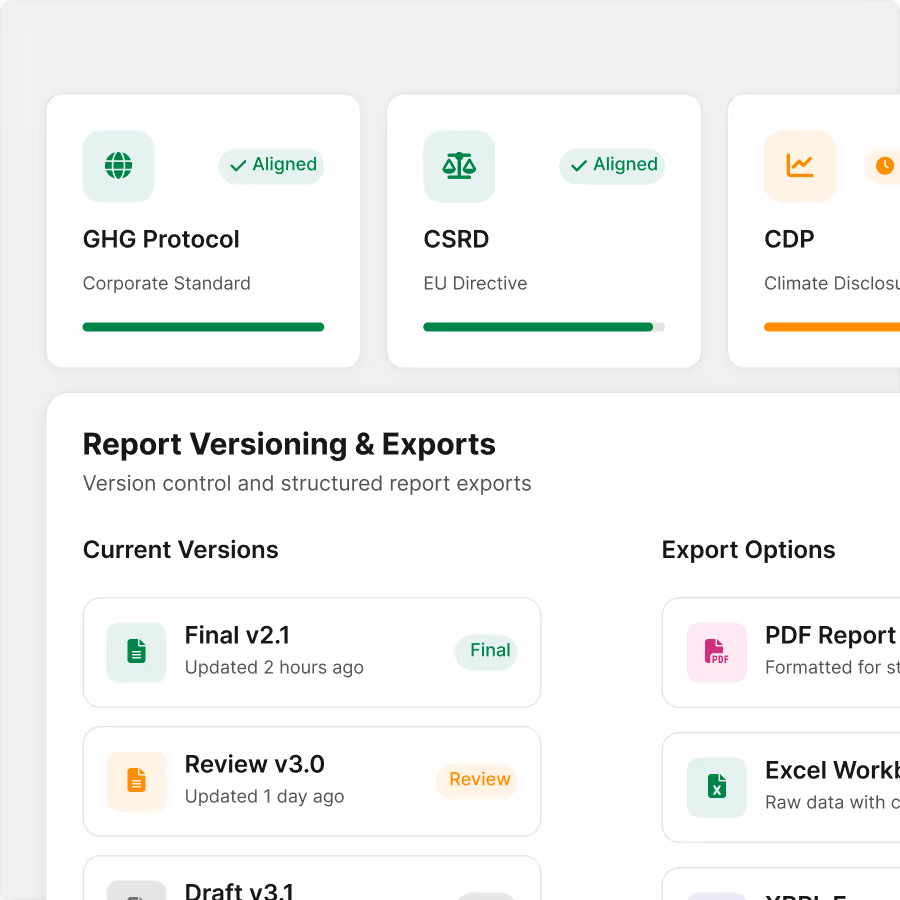The height and width of the screenshot is (900, 900).
Task: Click the Version control and structured report exports text
Action: point(307,484)
